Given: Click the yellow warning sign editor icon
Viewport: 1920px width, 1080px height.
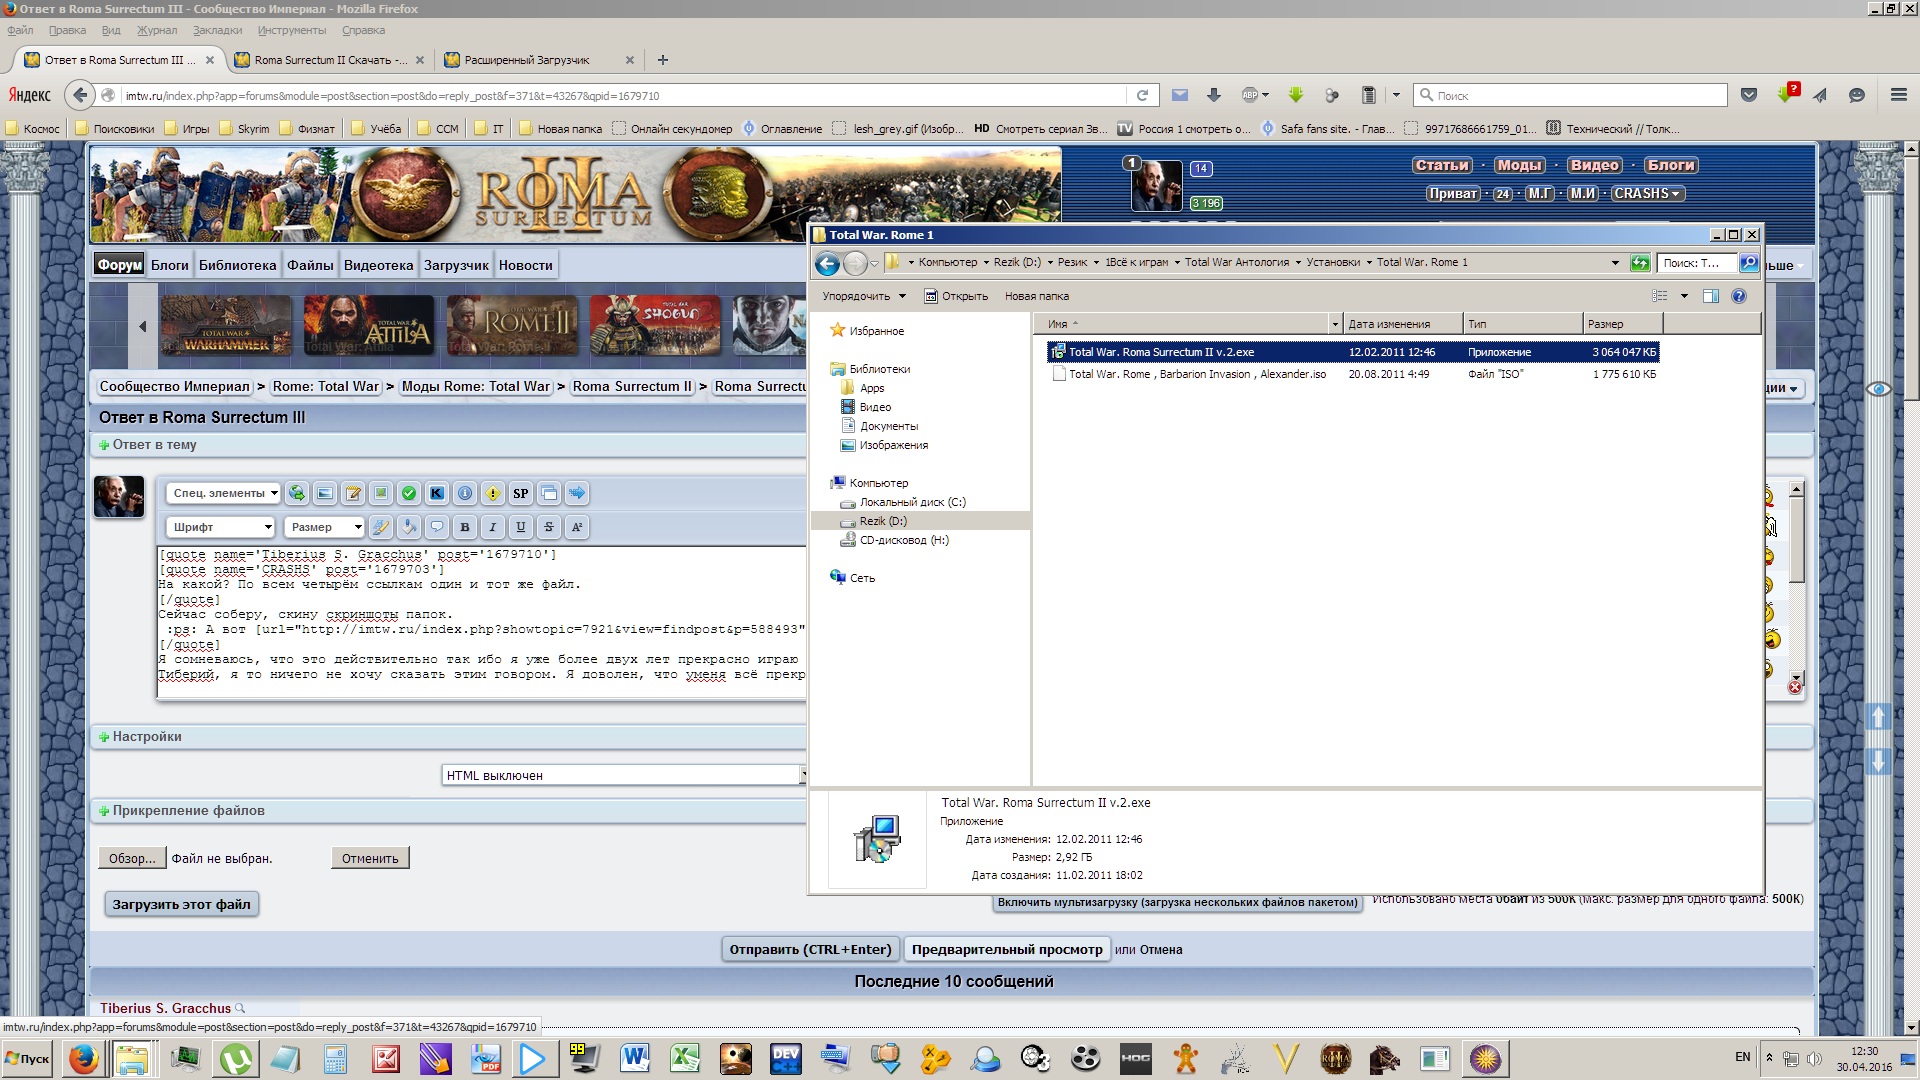Looking at the screenshot, I should [493, 494].
